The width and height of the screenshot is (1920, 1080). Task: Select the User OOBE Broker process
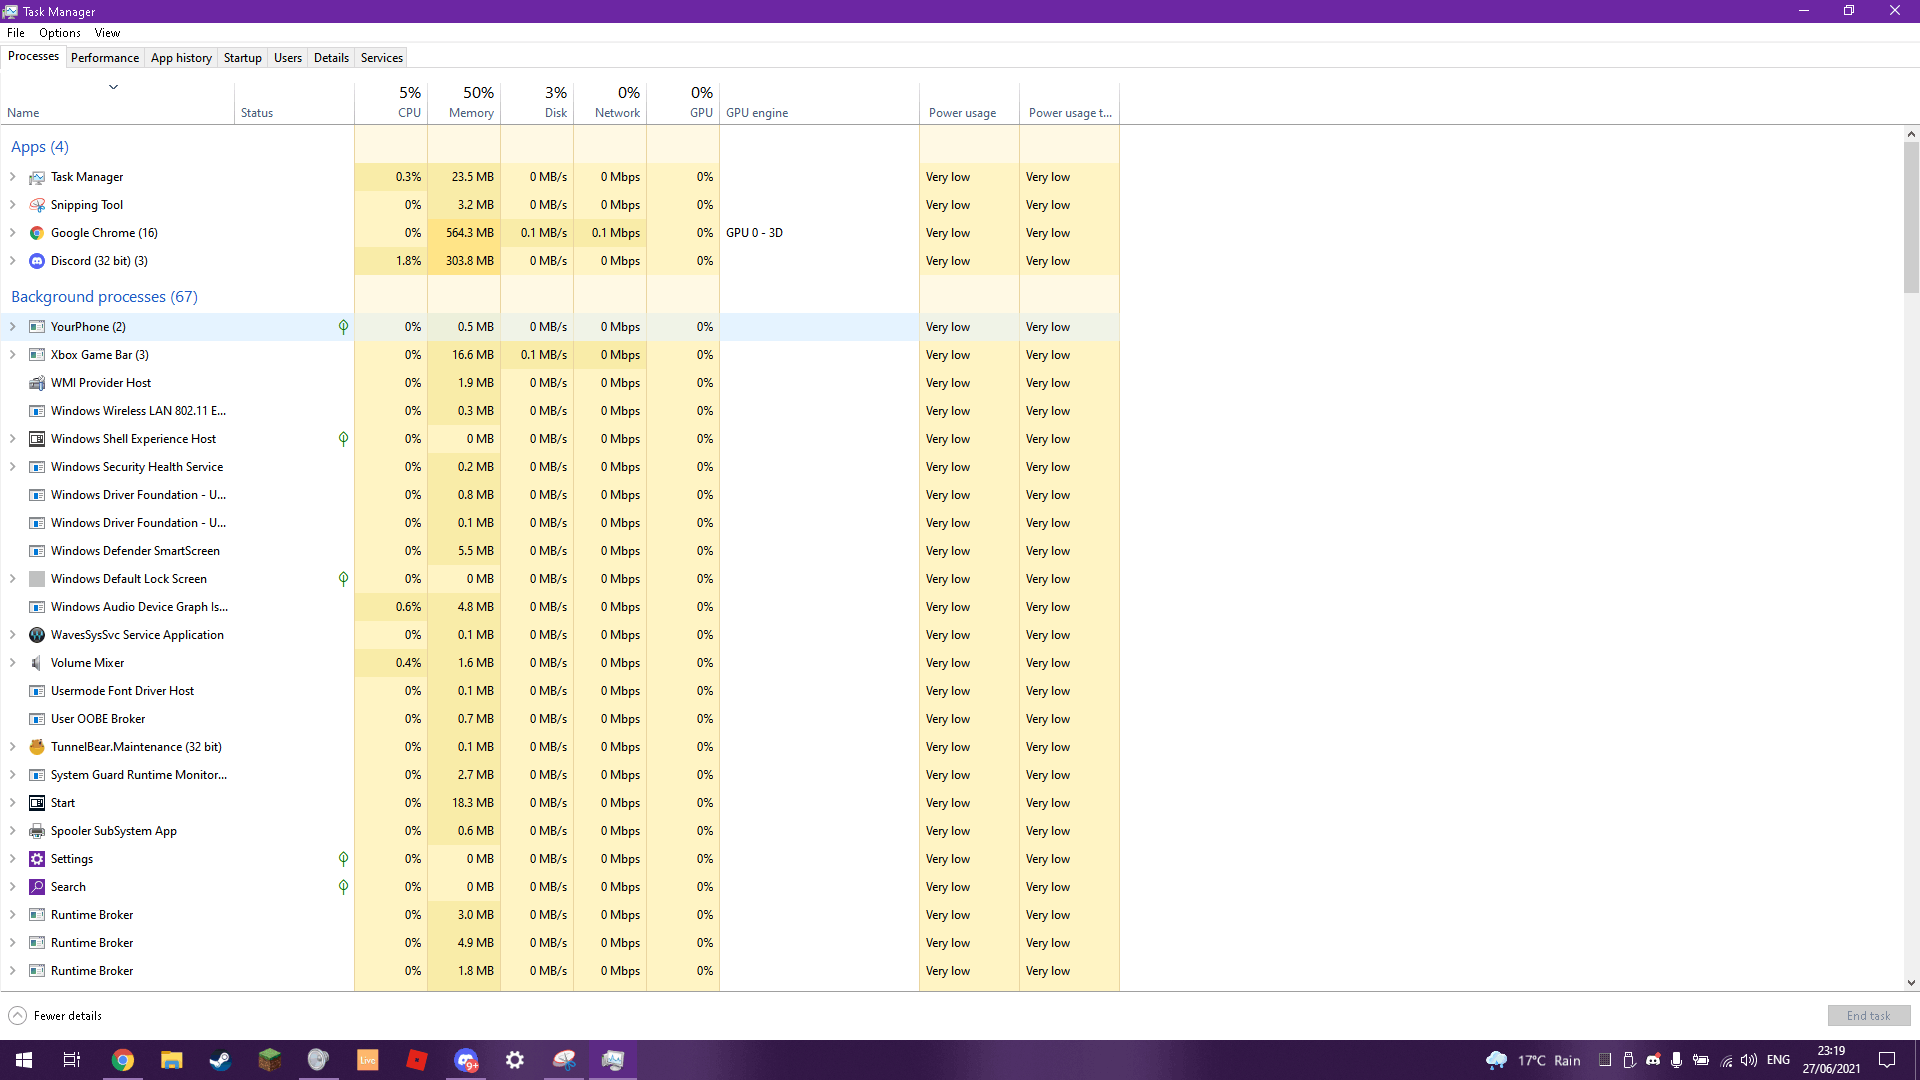point(560,719)
